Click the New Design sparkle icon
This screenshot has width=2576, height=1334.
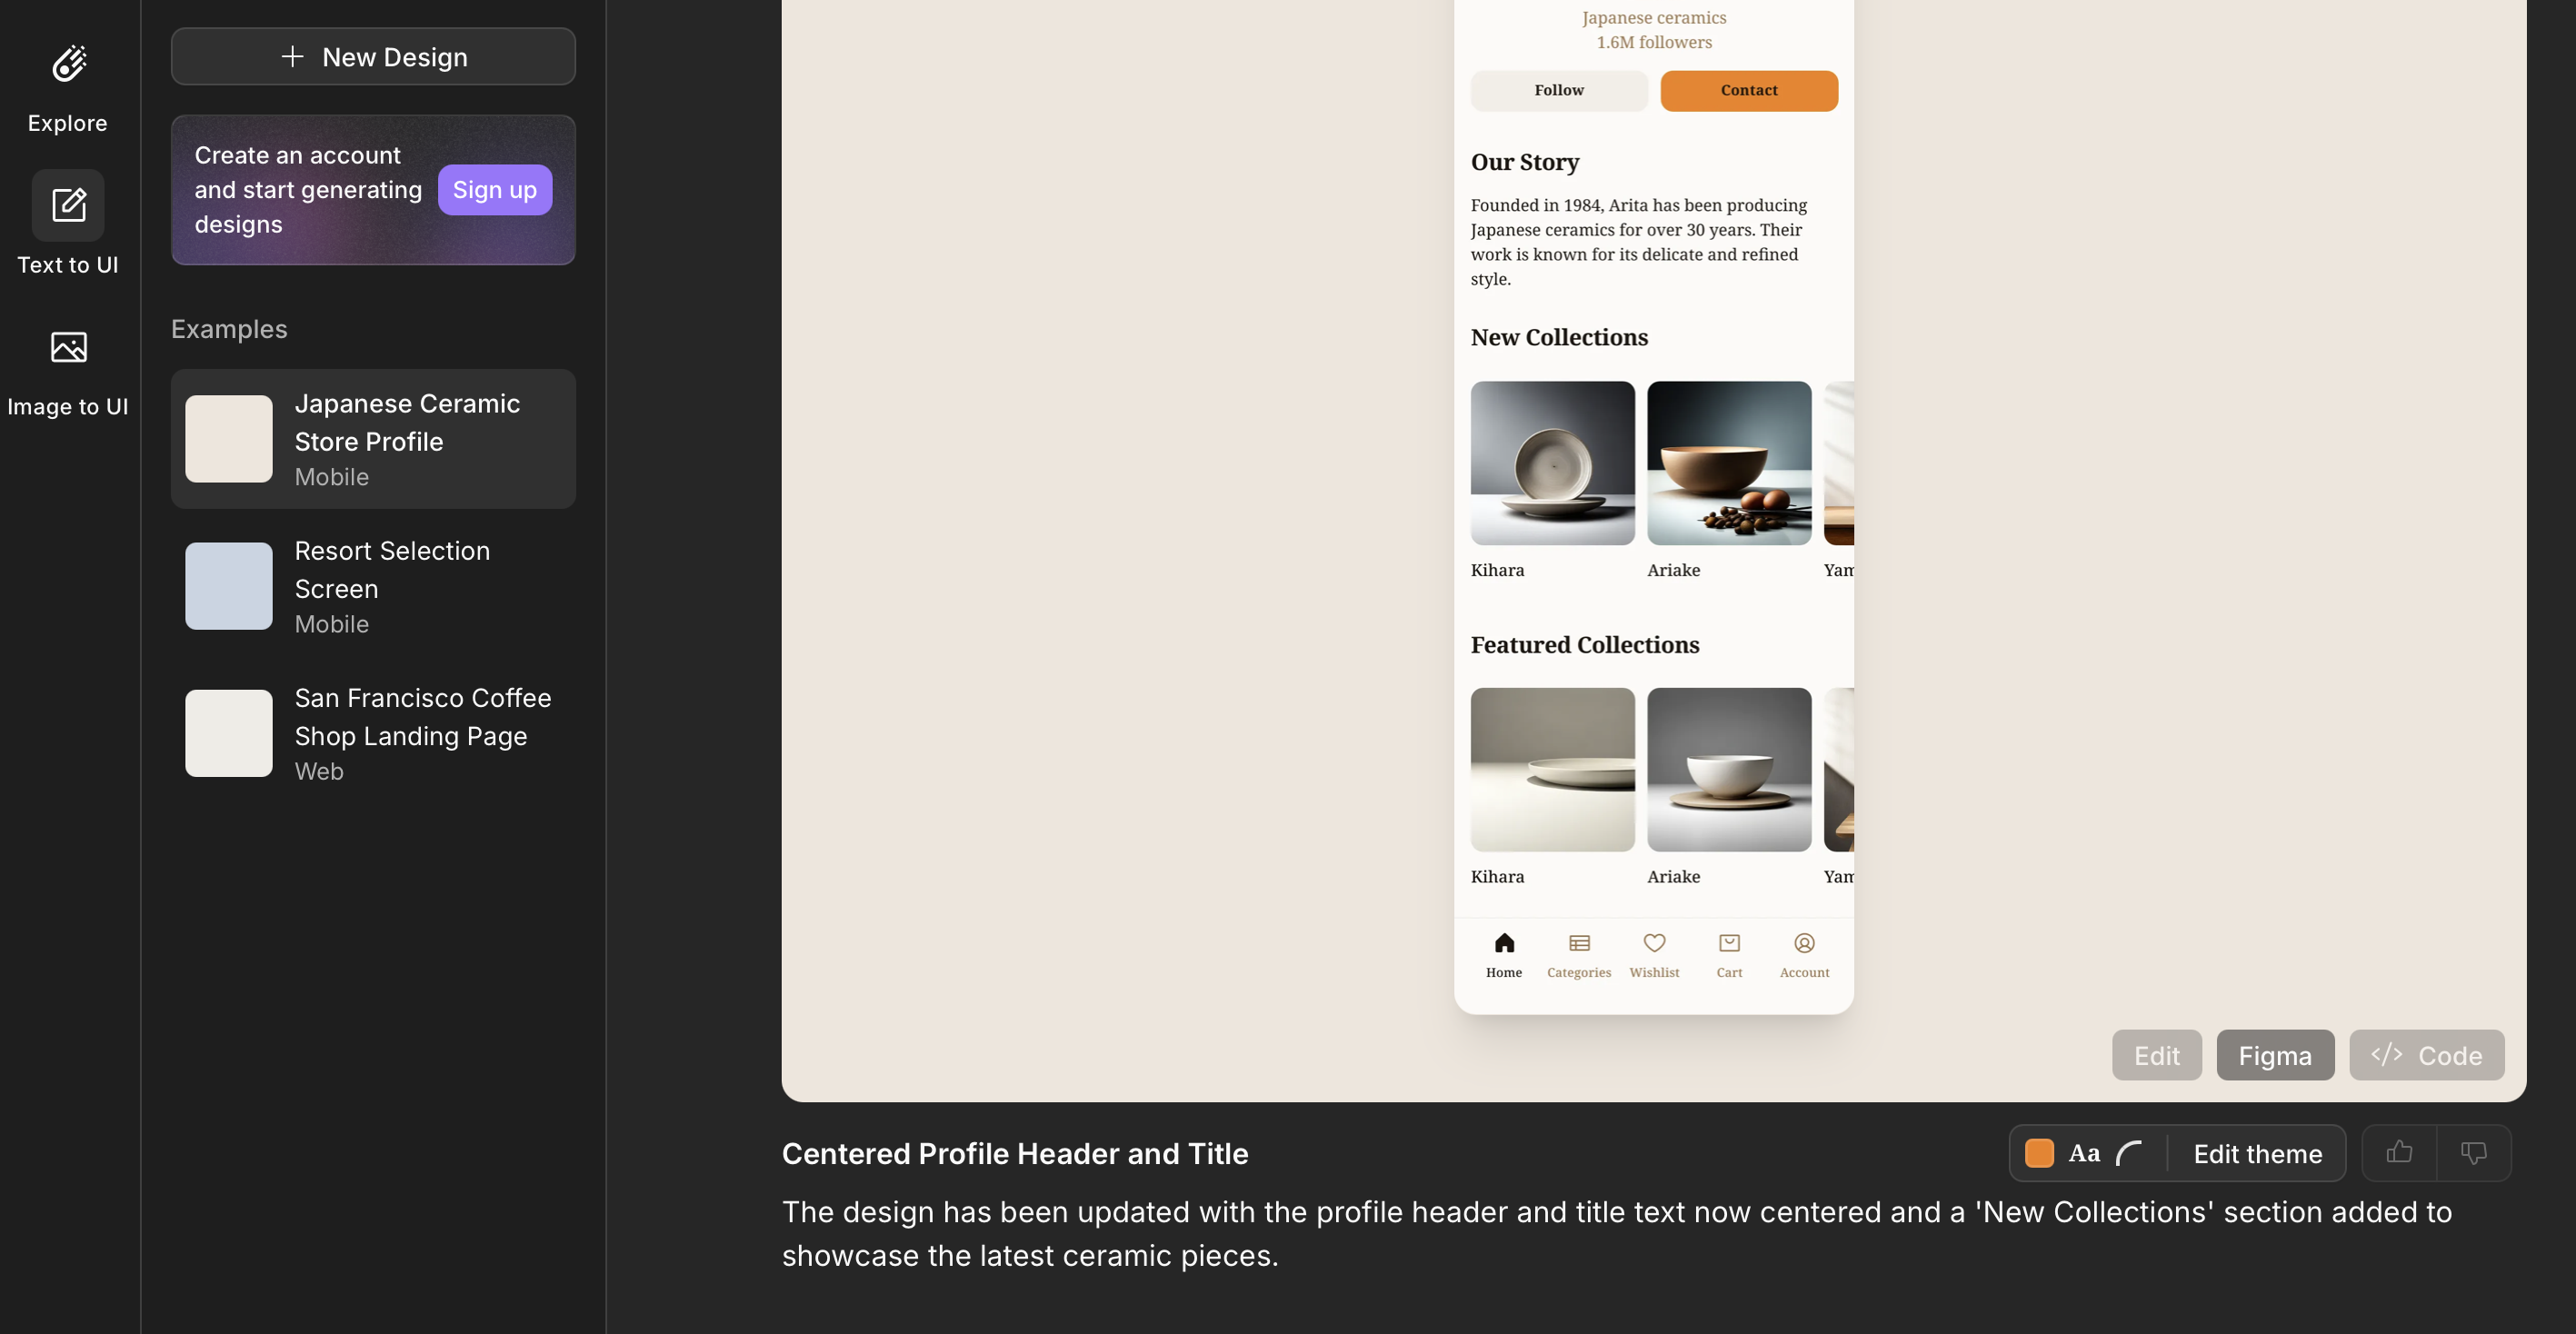pyautogui.click(x=291, y=56)
